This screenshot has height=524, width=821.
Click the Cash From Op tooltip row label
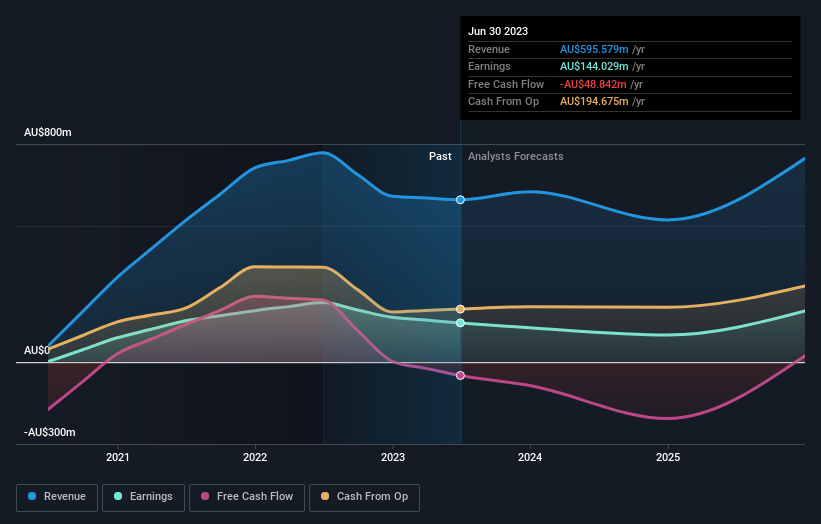[503, 102]
